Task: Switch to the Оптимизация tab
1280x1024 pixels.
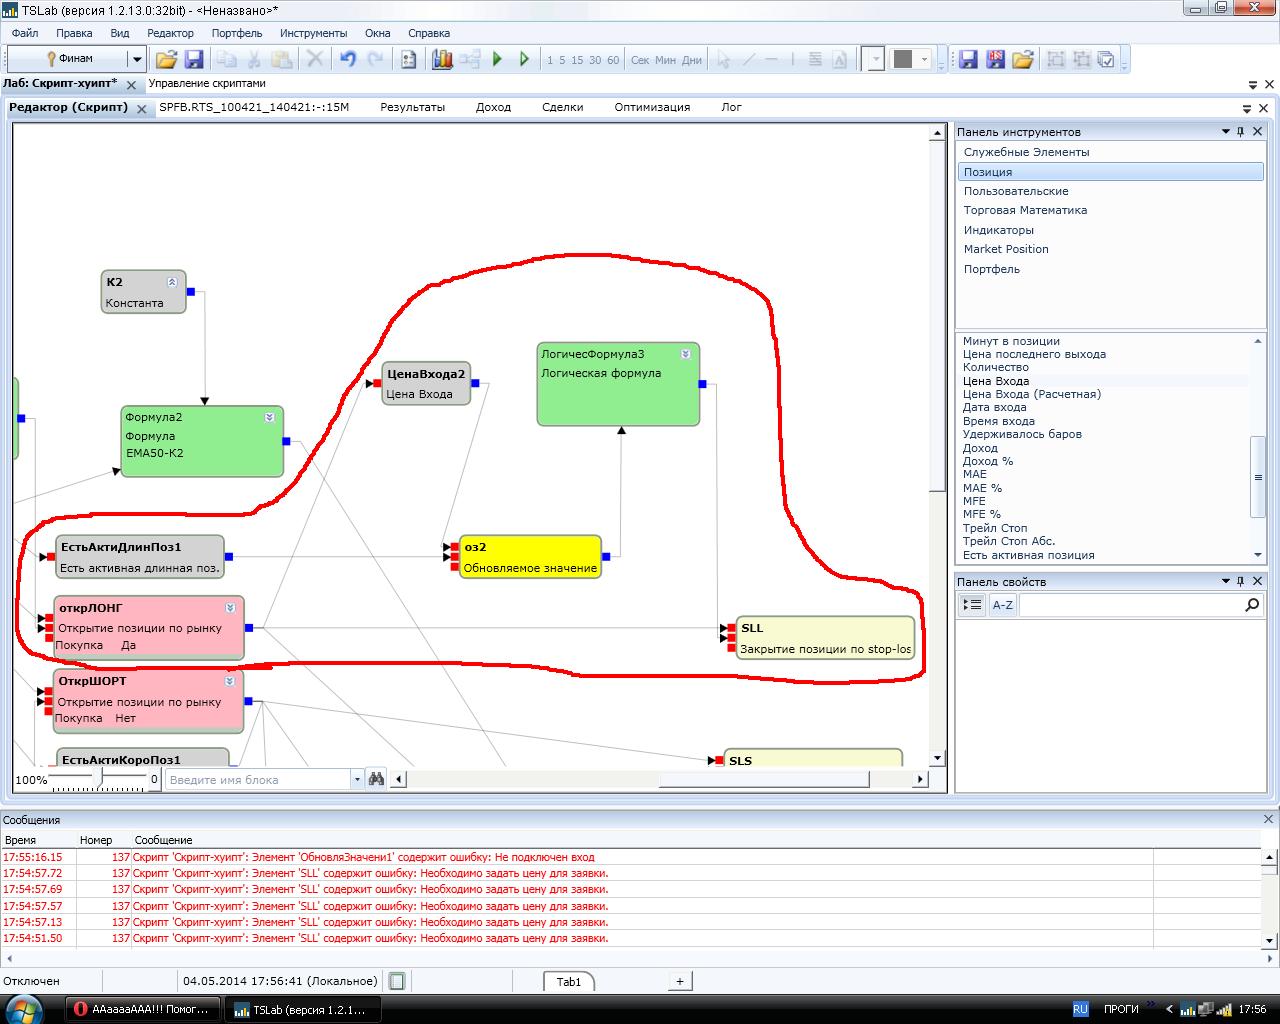Action: click(x=652, y=107)
